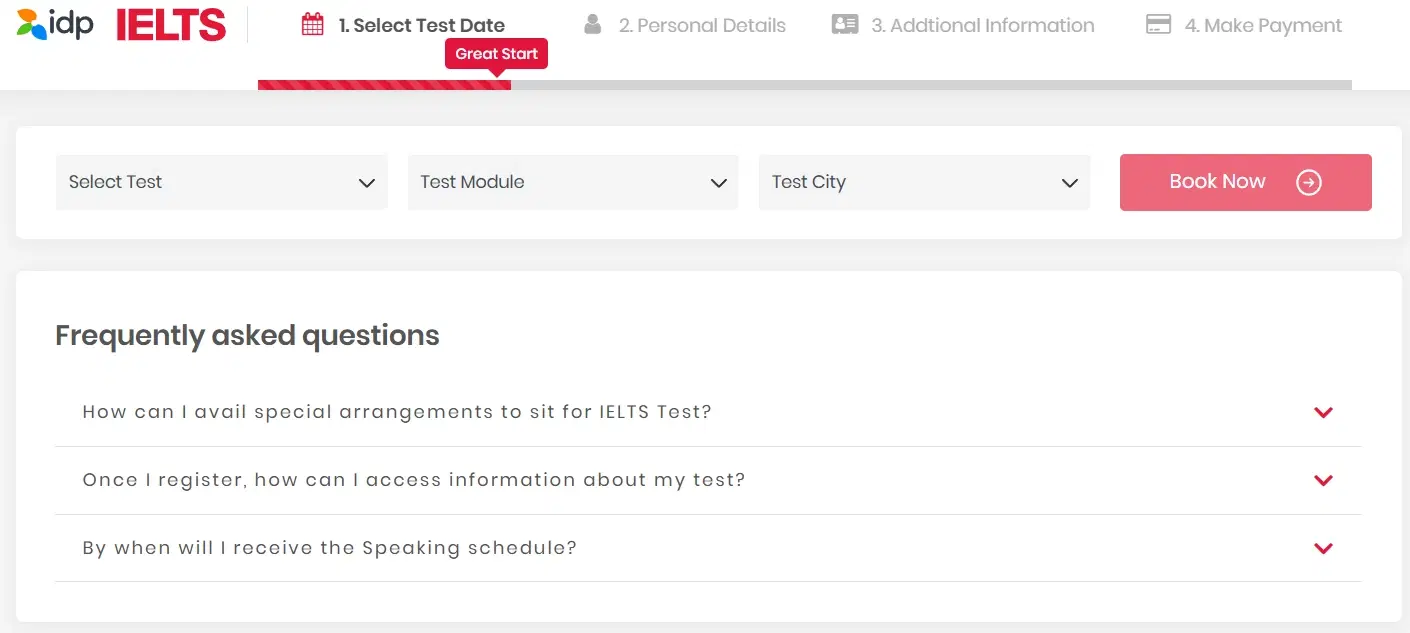Select the Additional Information step label

[x=980, y=25]
